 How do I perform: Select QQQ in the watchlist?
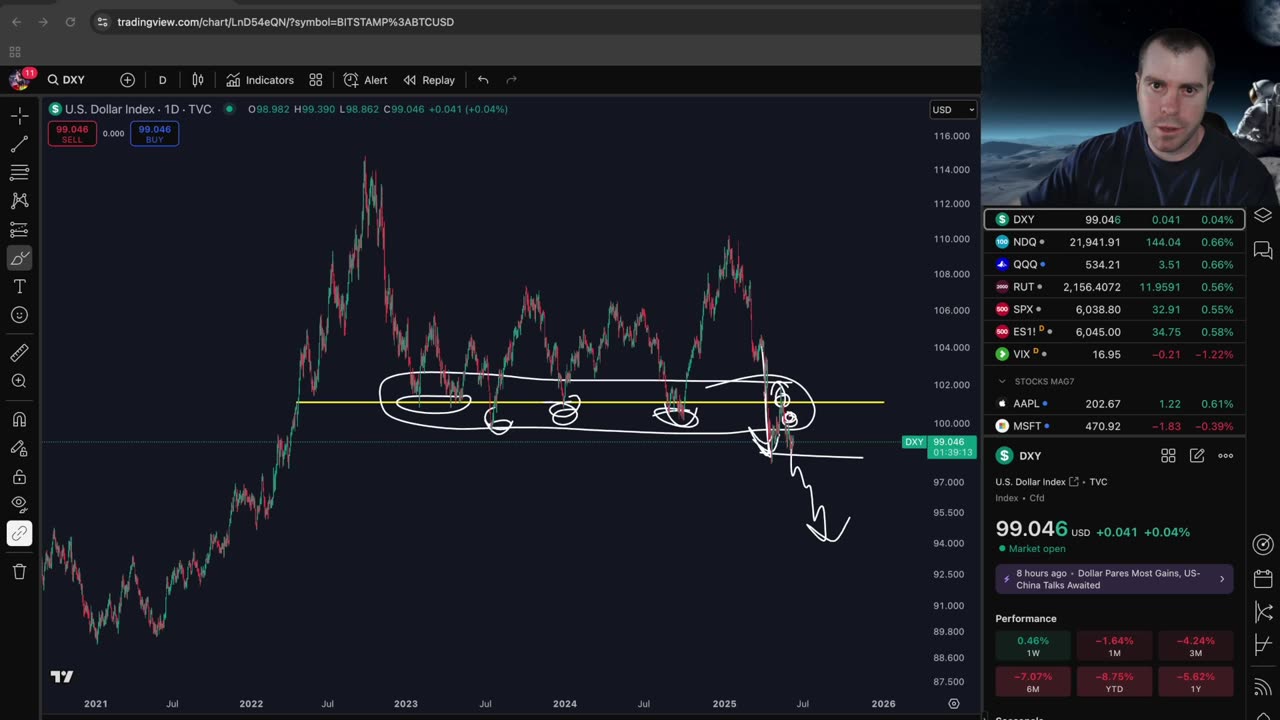pyautogui.click(x=1114, y=264)
